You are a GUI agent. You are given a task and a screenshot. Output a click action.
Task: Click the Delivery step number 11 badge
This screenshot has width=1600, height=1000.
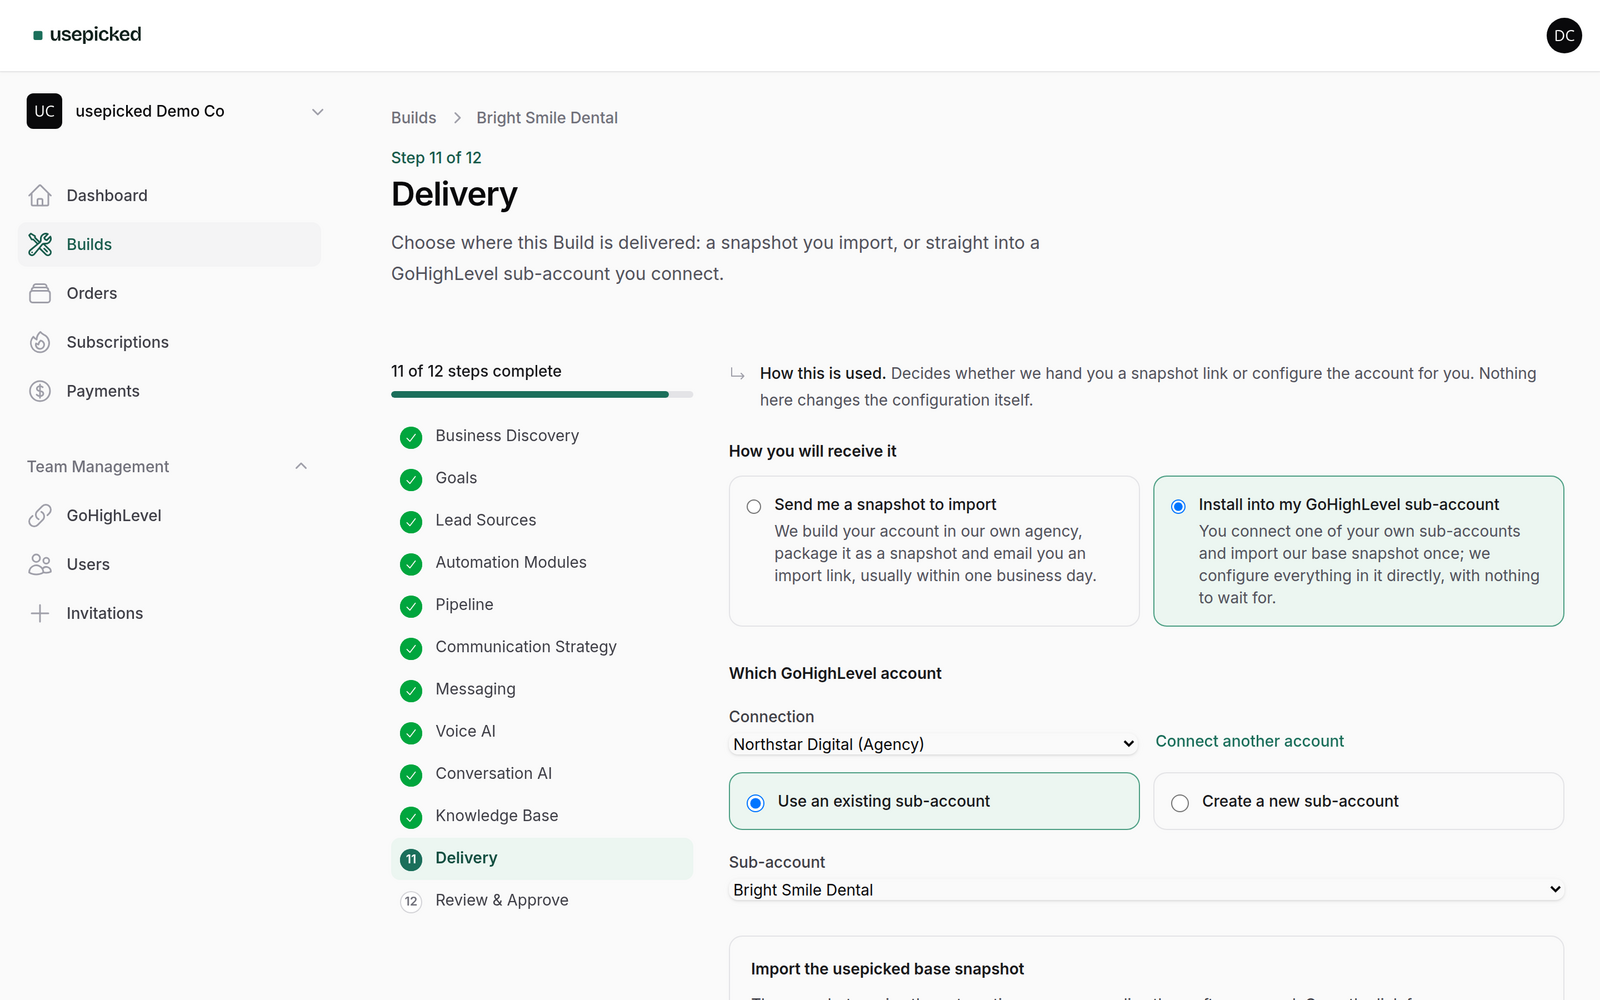coord(411,859)
